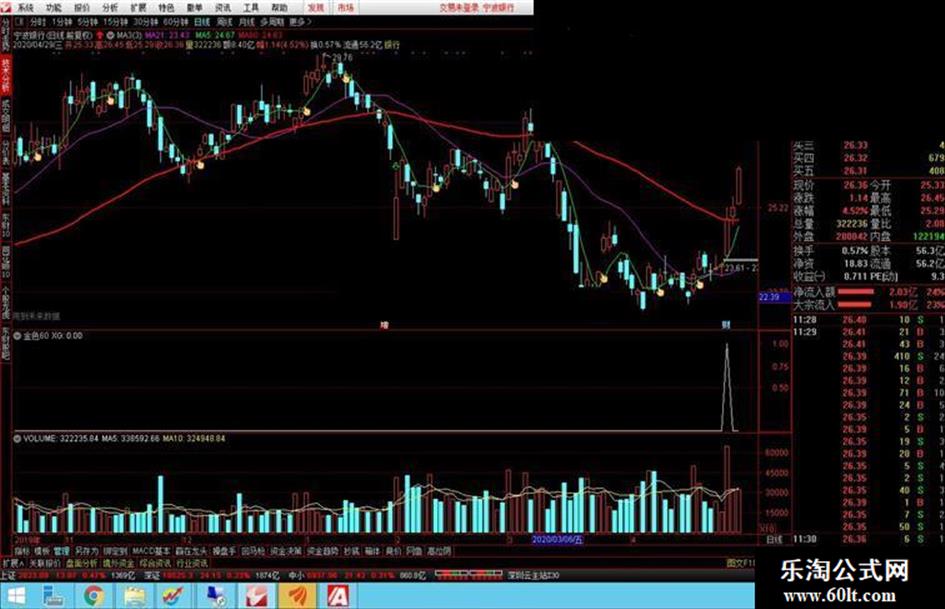This screenshot has width=945, height=609.
Task: Click 另存为 in bottom indicator bar
Action: (86, 551)
